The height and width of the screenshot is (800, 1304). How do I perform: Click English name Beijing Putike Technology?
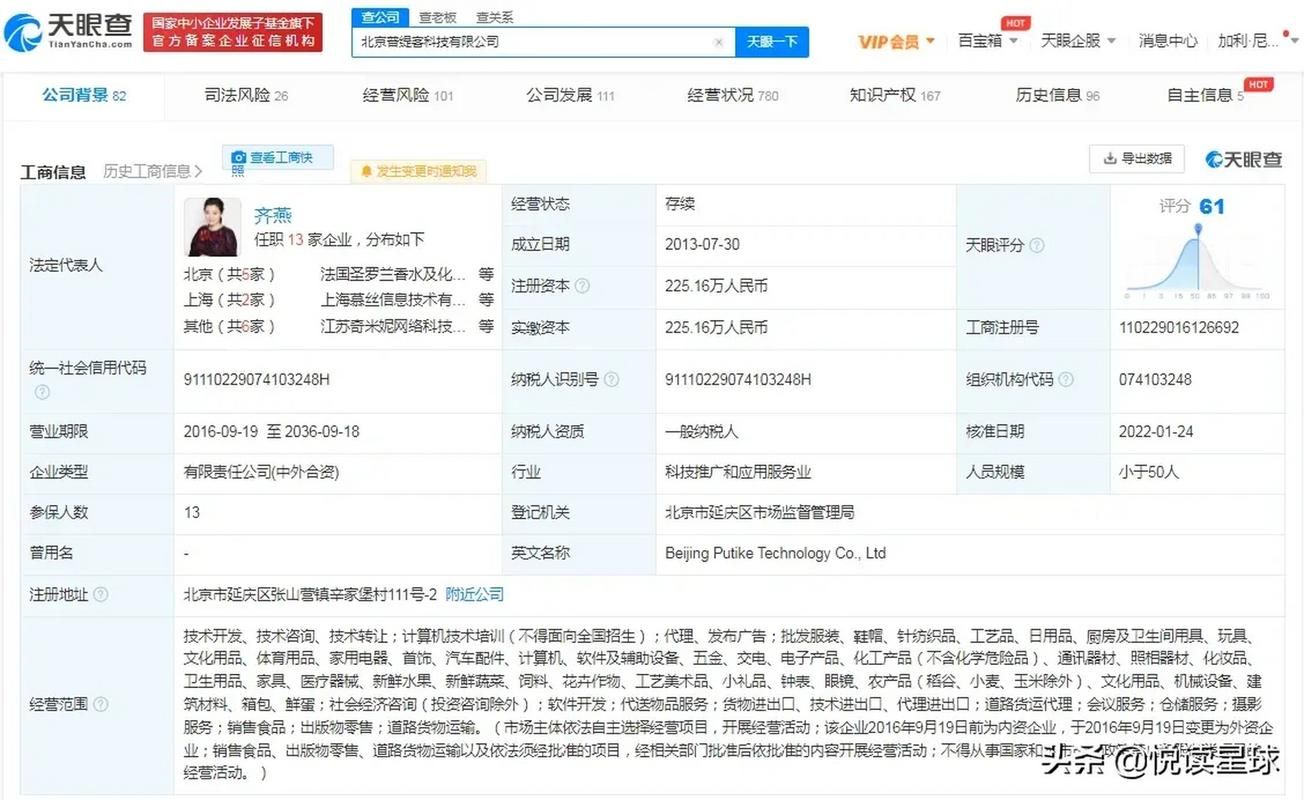coord(776,553)
